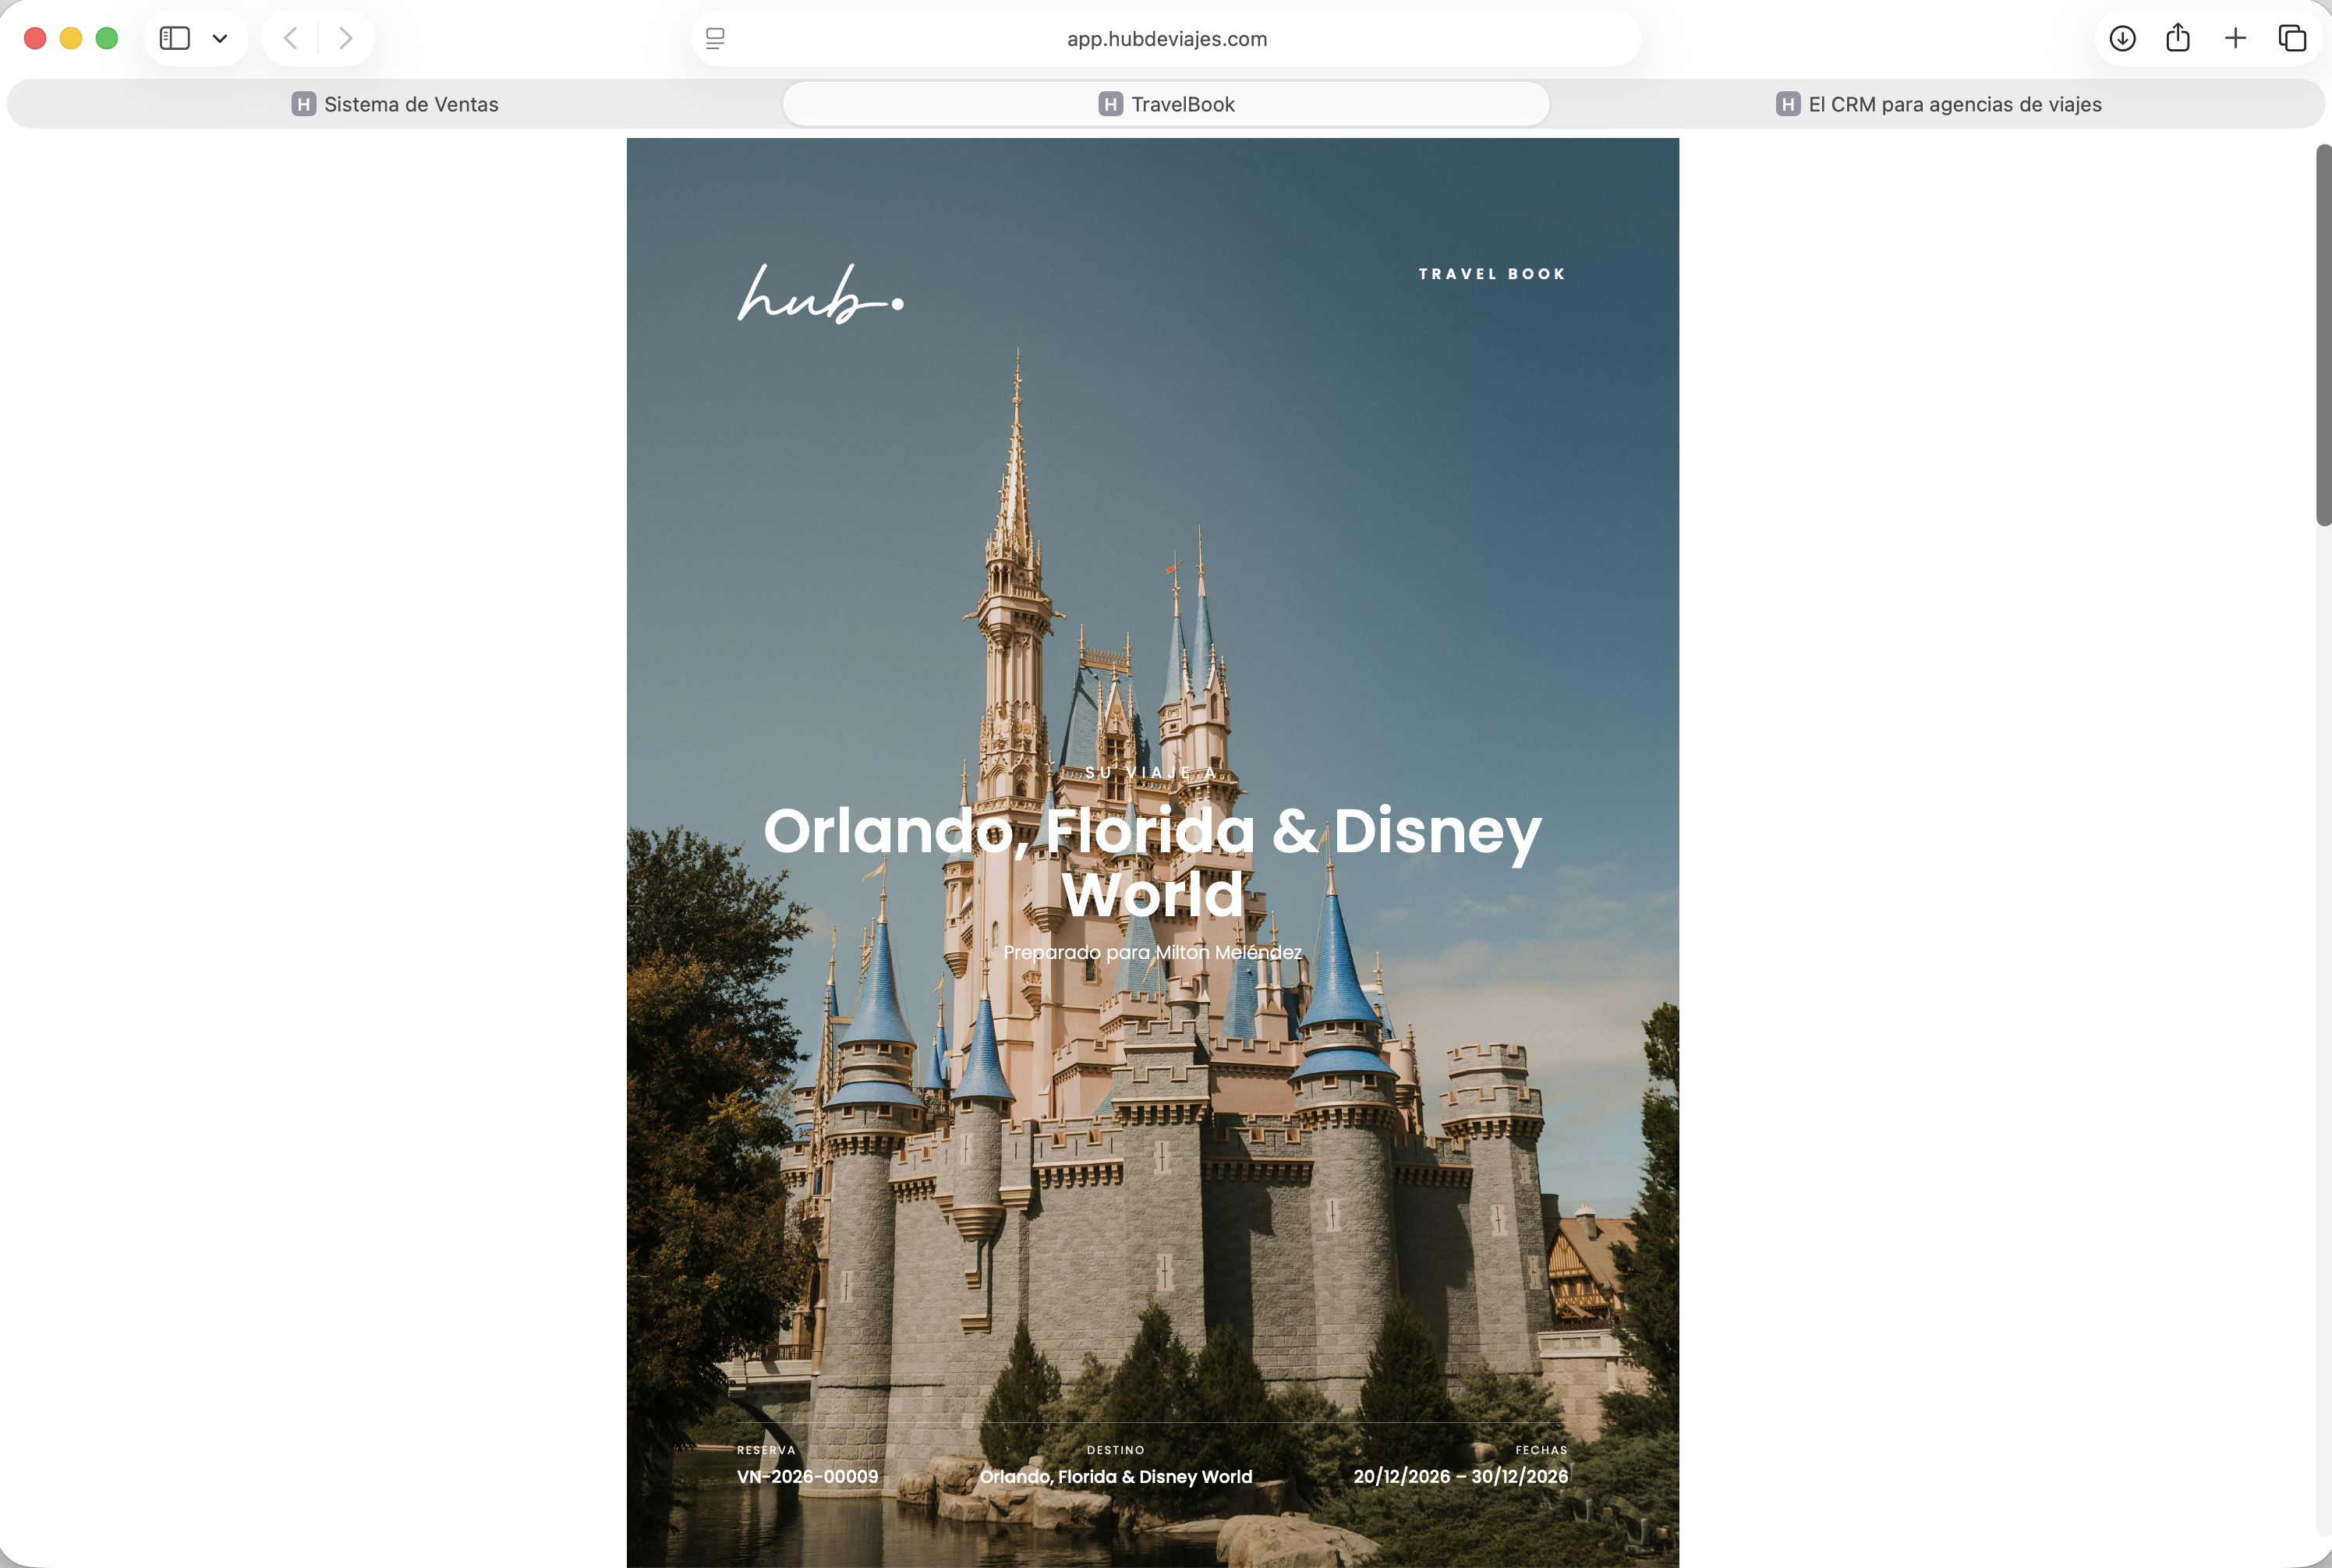Select the TravelBook tab
Screen dimensions: 2332x1568
1166,104
